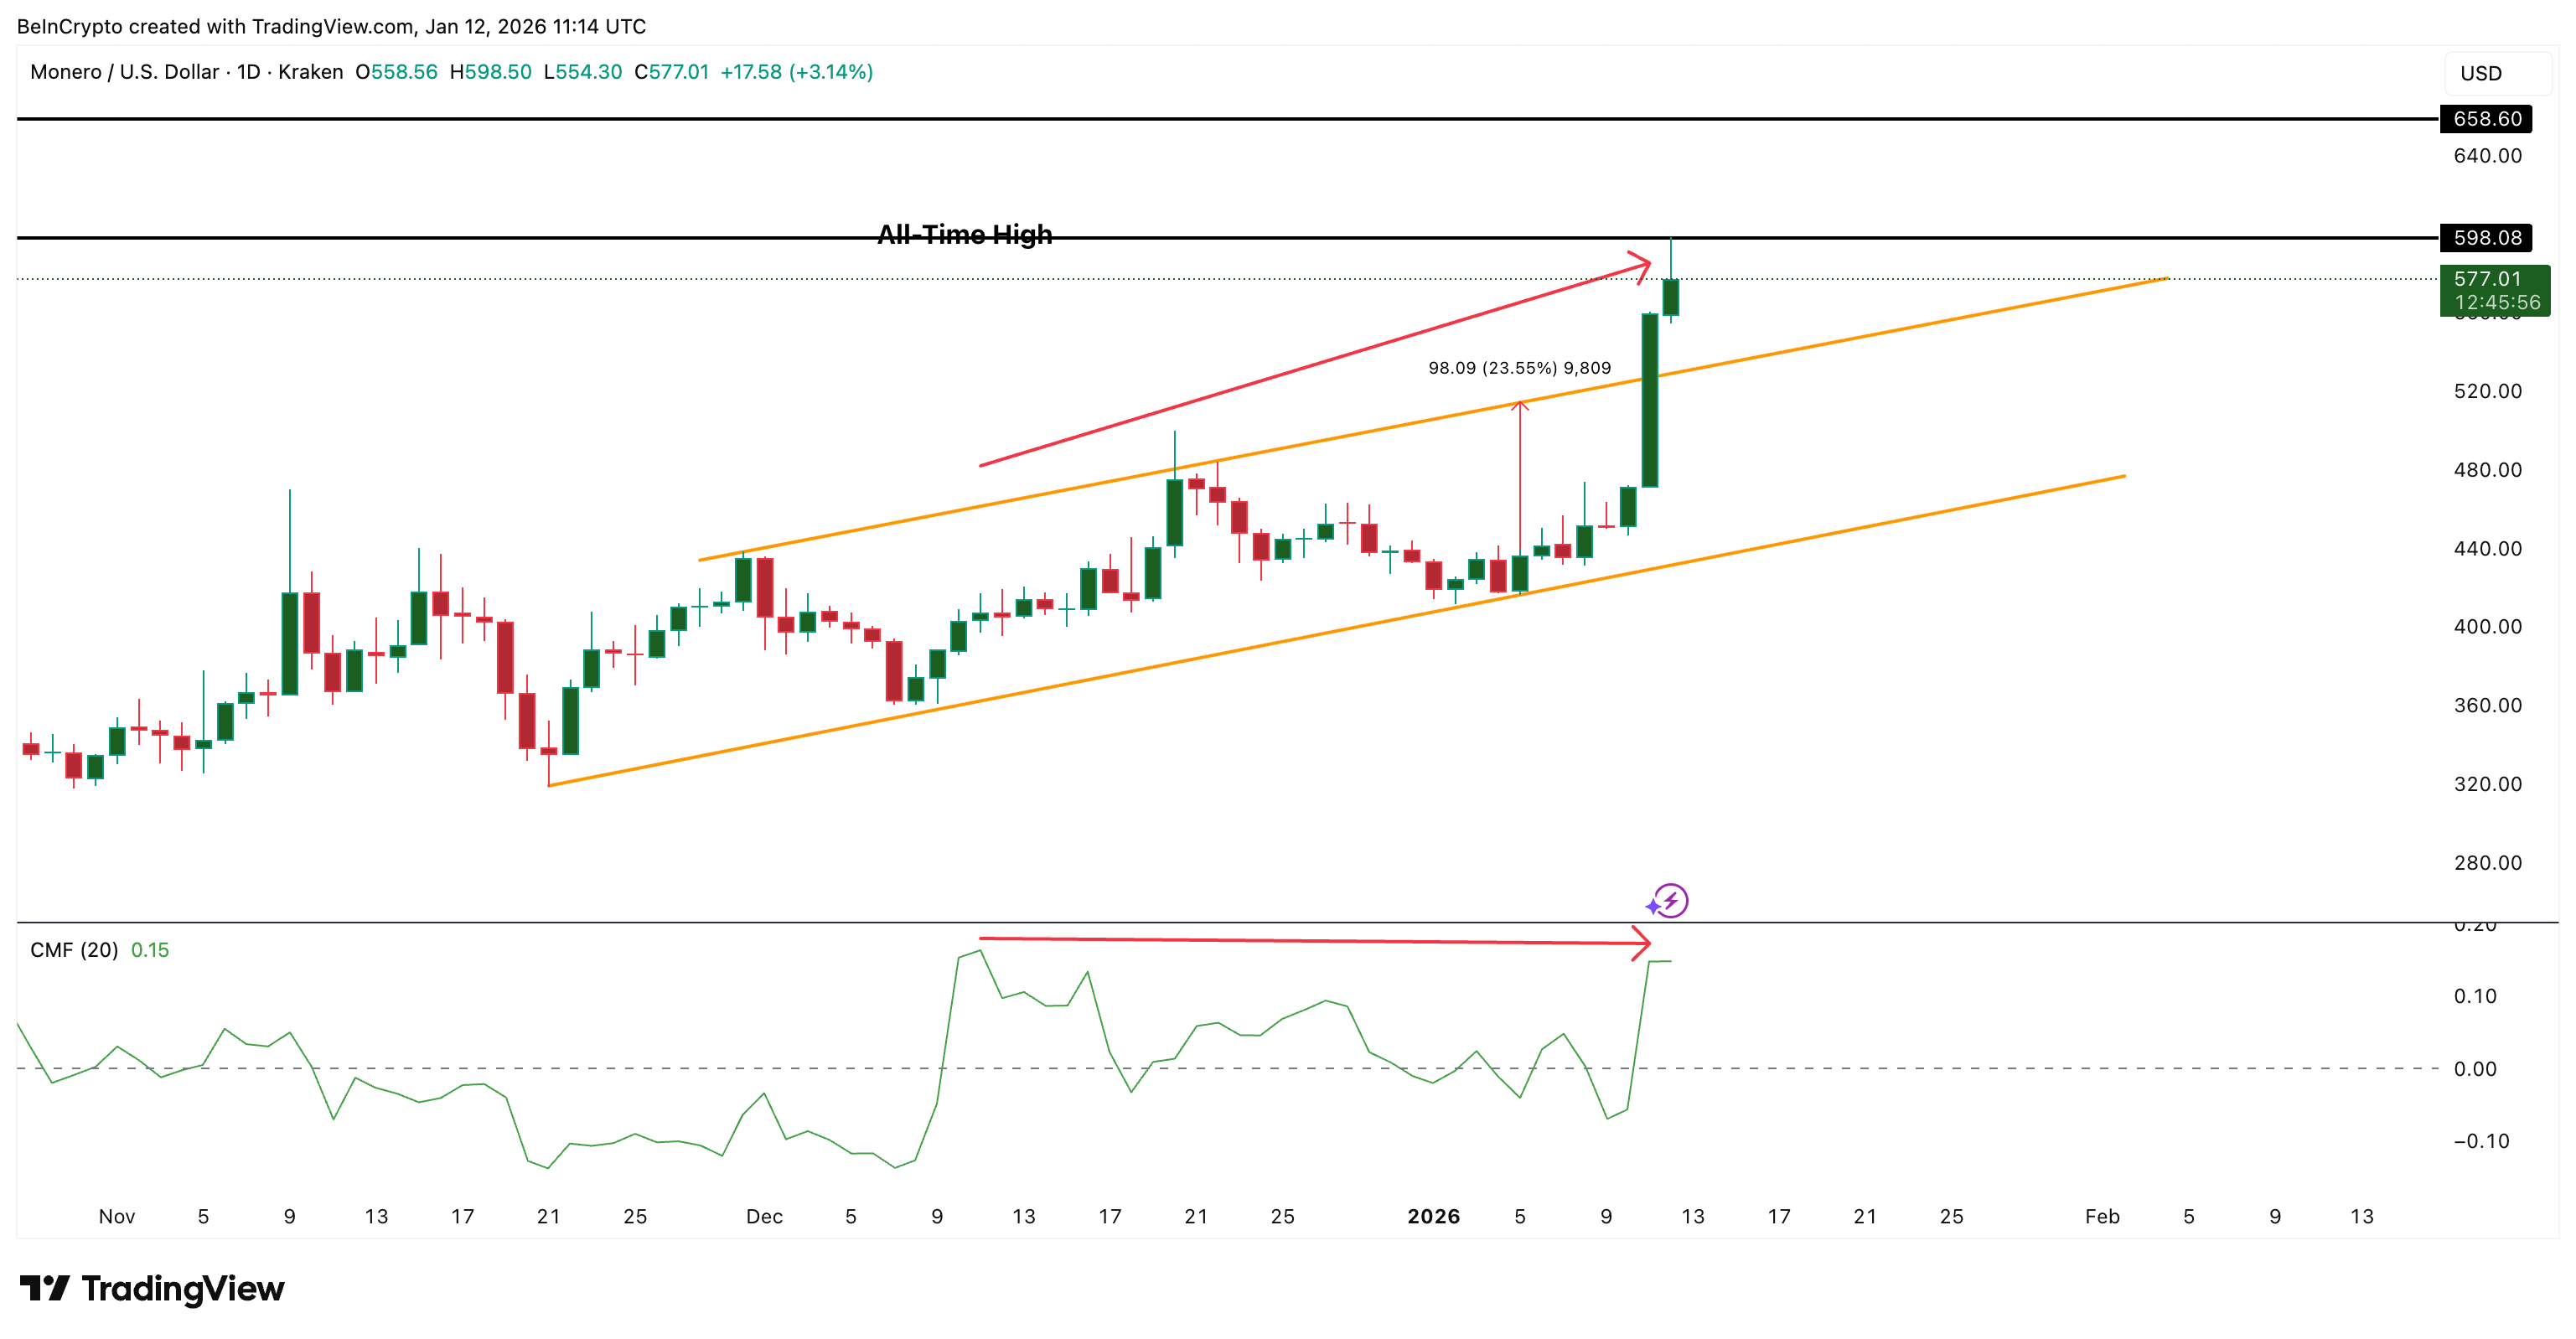
Task: Select the 2026 label on the time axis
Action: [x=1434, y=1217]
